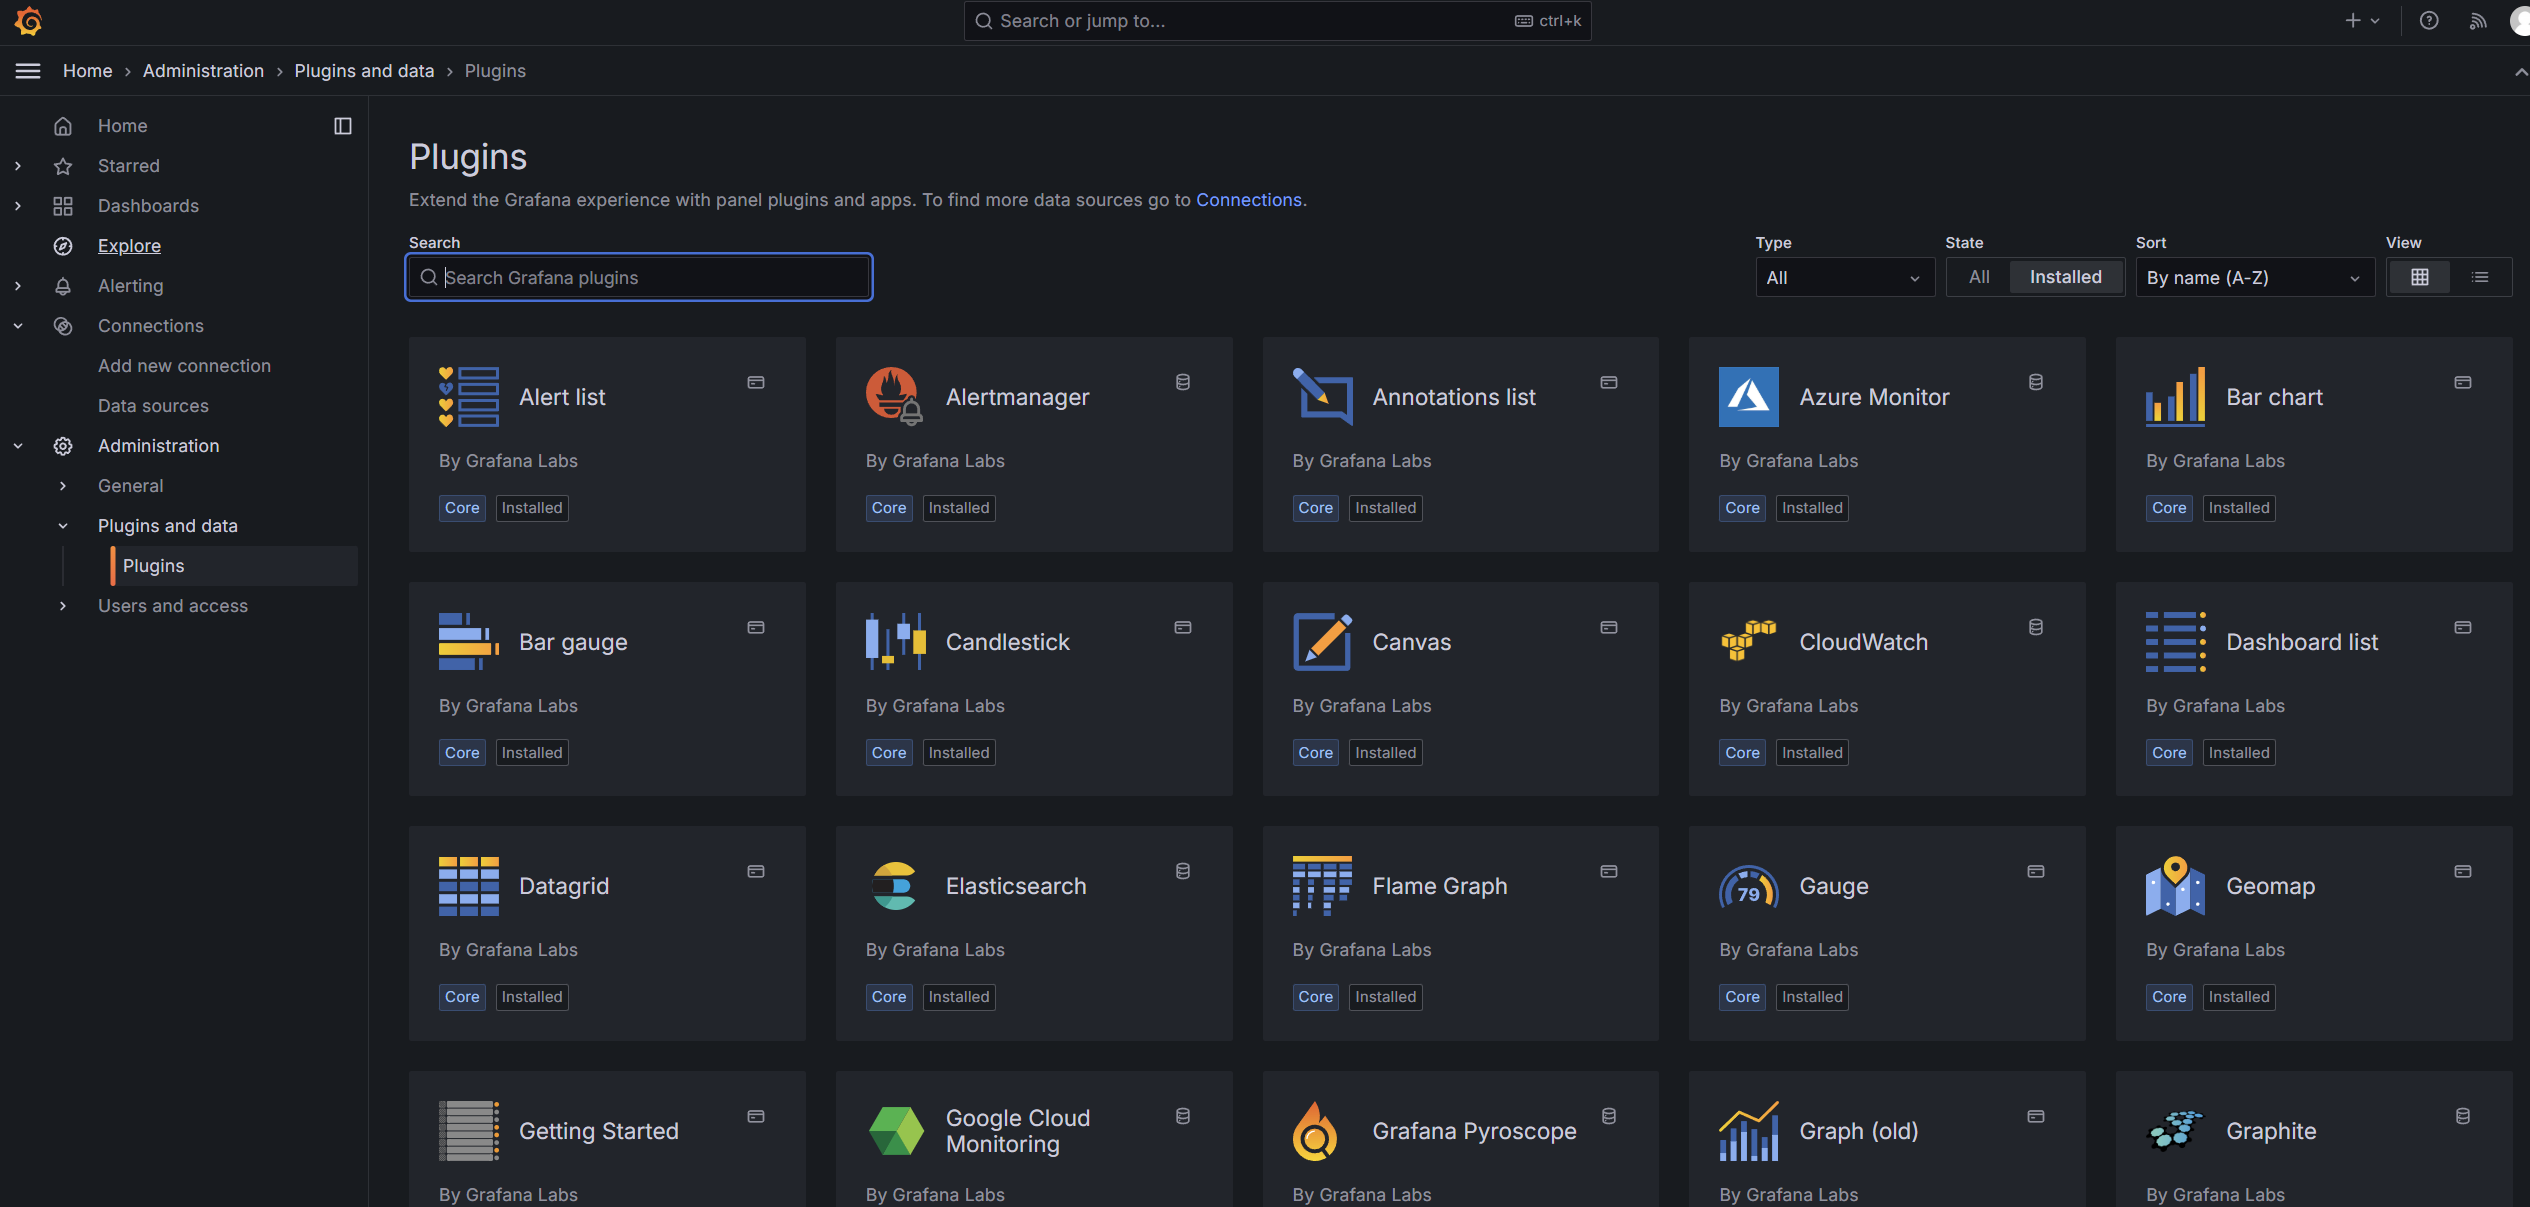Open the hamburger navigation menu
Image resolution: width=2530 pixels, height=1207 pixels.
click(28, 71)
